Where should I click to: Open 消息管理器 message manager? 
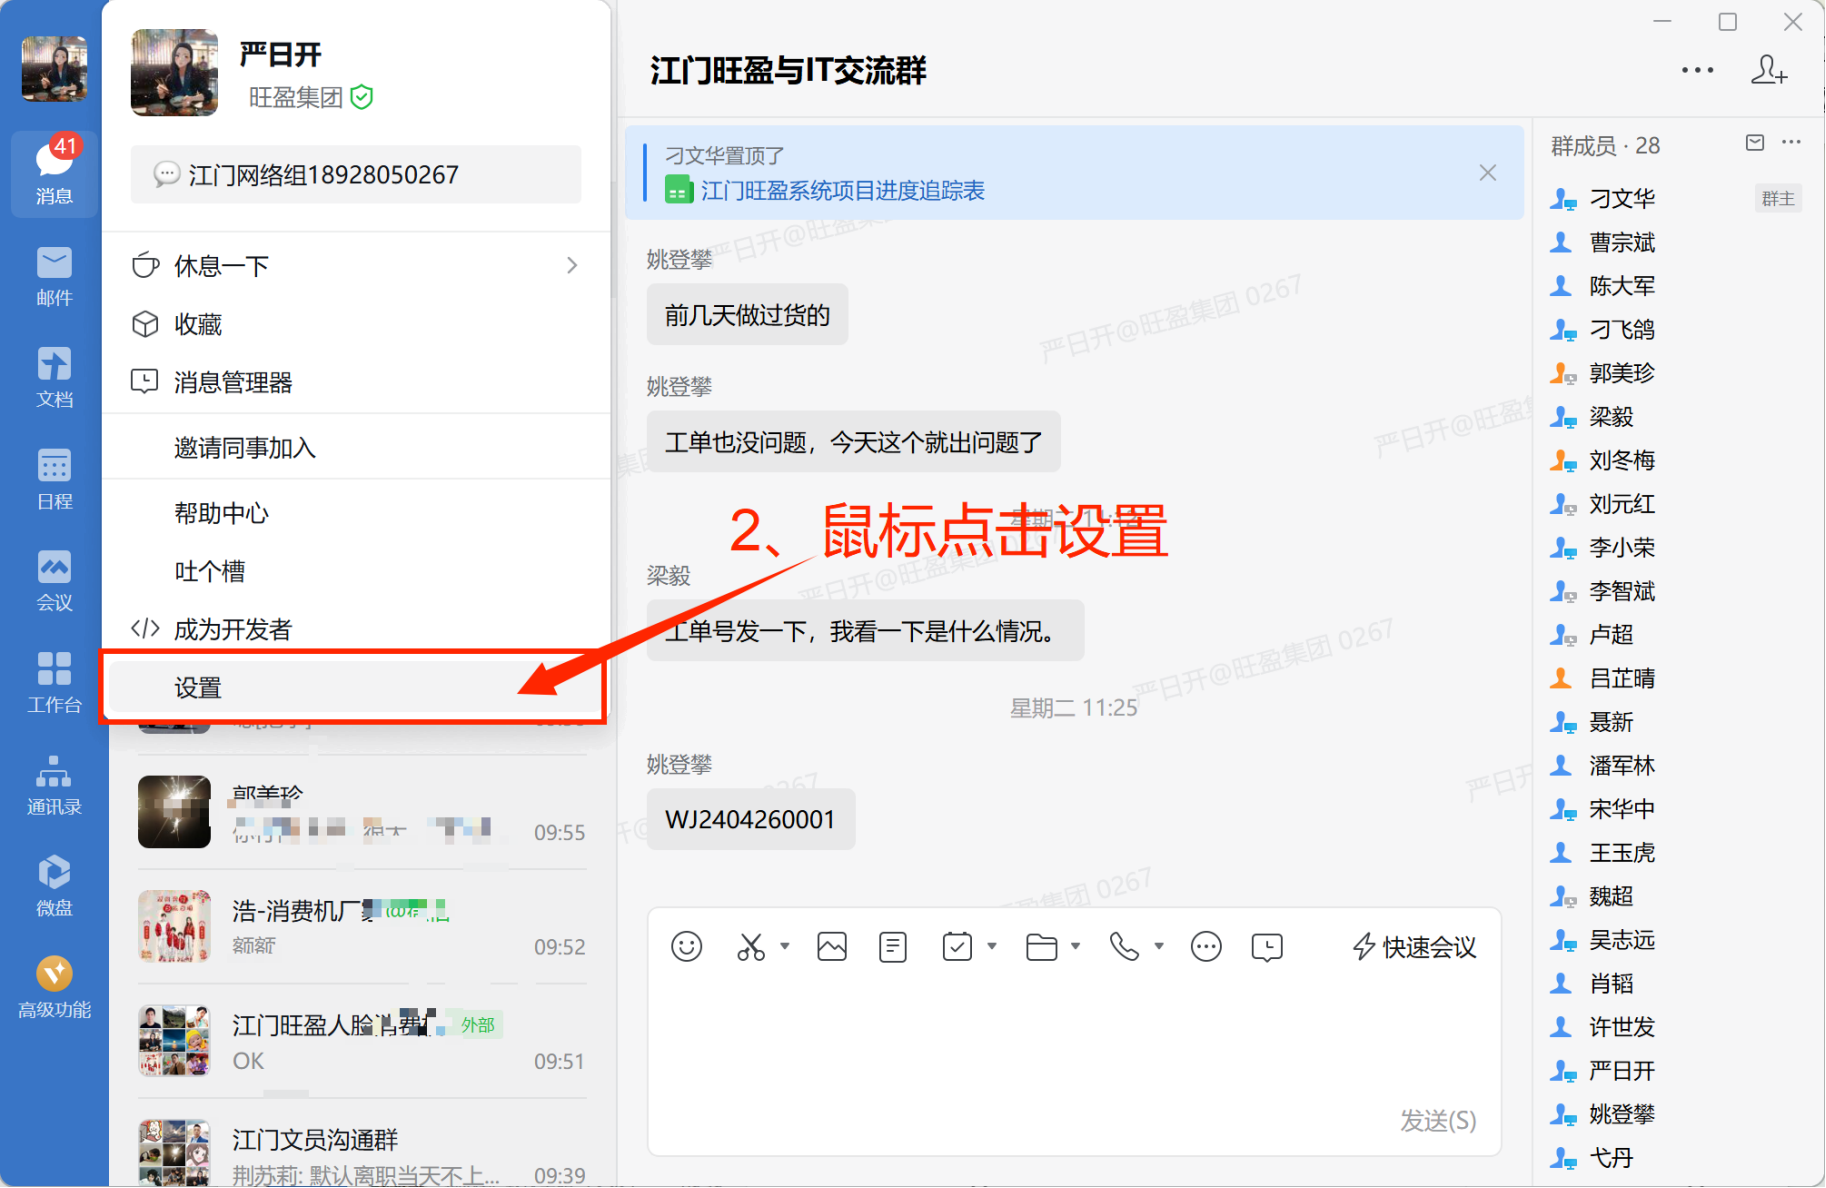pyautogui.click(x=356, y=382)
